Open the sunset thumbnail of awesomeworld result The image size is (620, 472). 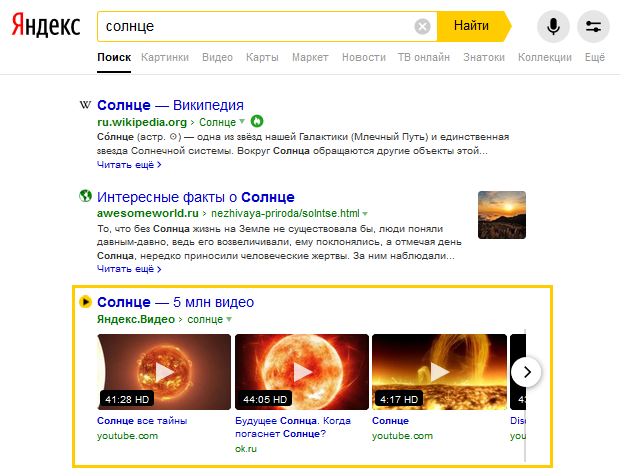[502, 215]
